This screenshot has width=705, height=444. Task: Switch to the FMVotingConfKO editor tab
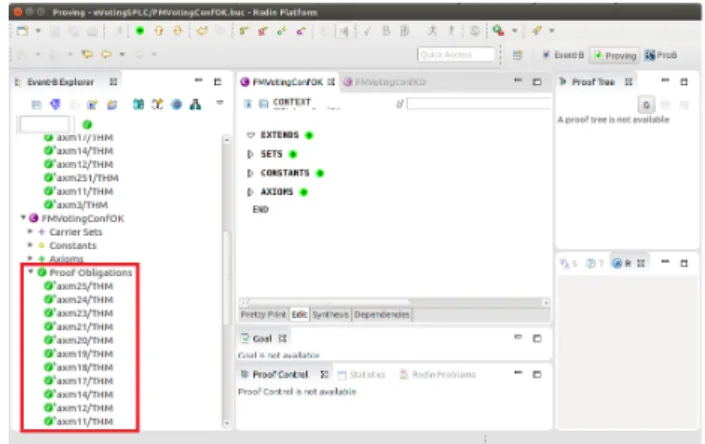coord(385,82)
